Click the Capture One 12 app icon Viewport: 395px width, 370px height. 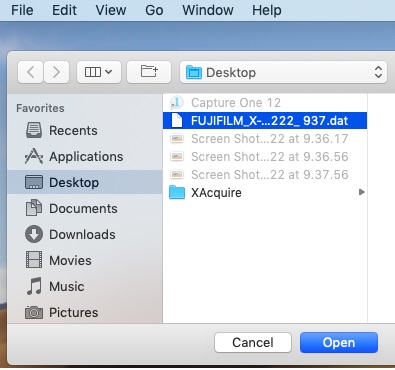pyautogui.click(x=177, y=103)
